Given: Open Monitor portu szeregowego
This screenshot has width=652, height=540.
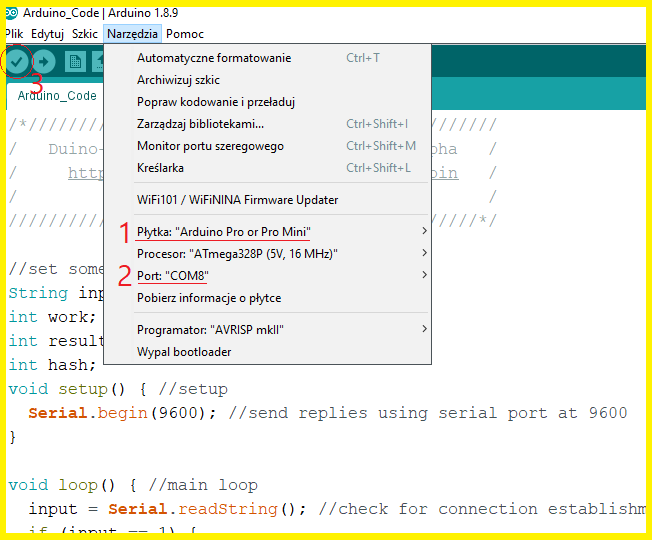Looking at the screenshot, I should pos(267,146).
